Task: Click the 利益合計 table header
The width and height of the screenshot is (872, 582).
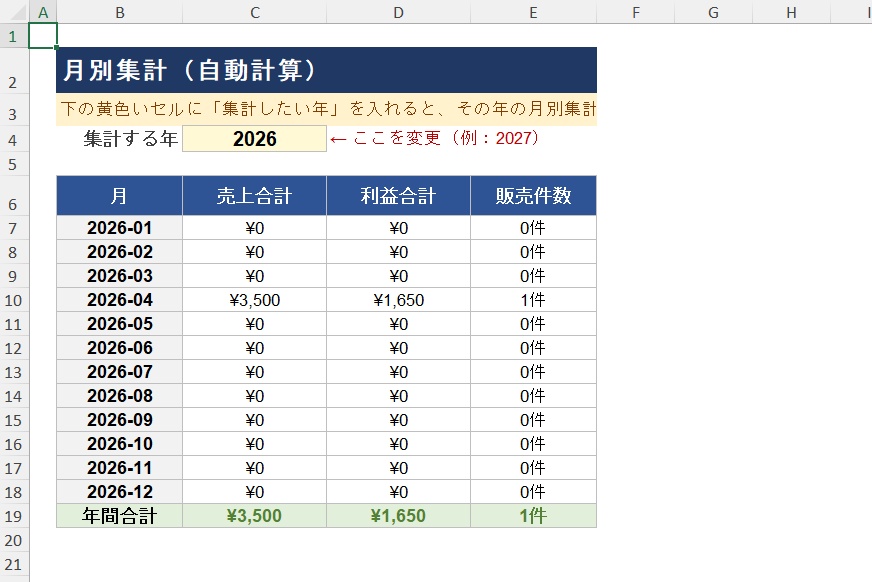Action: [398, 196]
